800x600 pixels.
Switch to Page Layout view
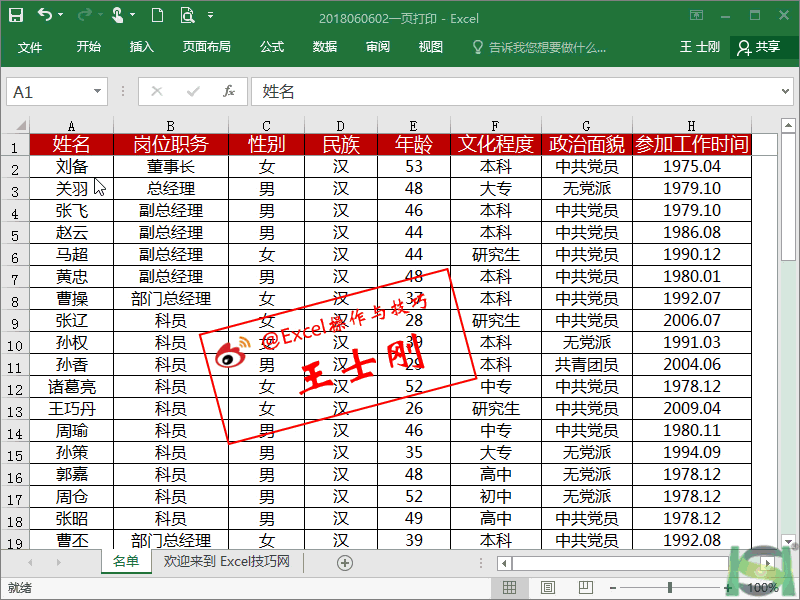point(547,588)
